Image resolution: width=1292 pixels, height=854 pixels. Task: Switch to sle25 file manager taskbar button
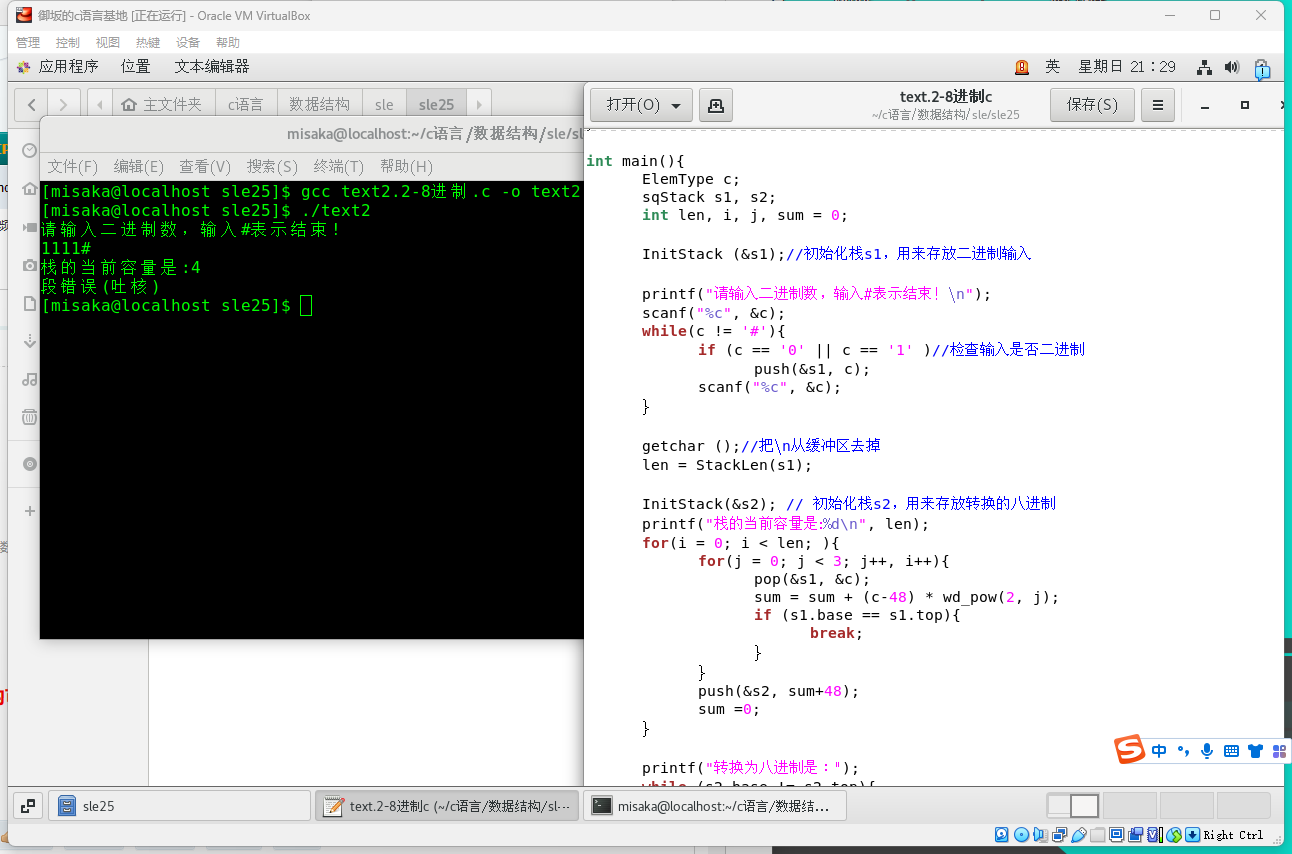(180, 805)
